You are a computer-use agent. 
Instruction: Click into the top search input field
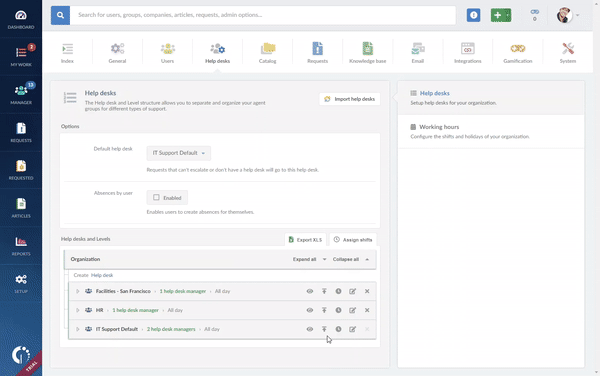262,15
